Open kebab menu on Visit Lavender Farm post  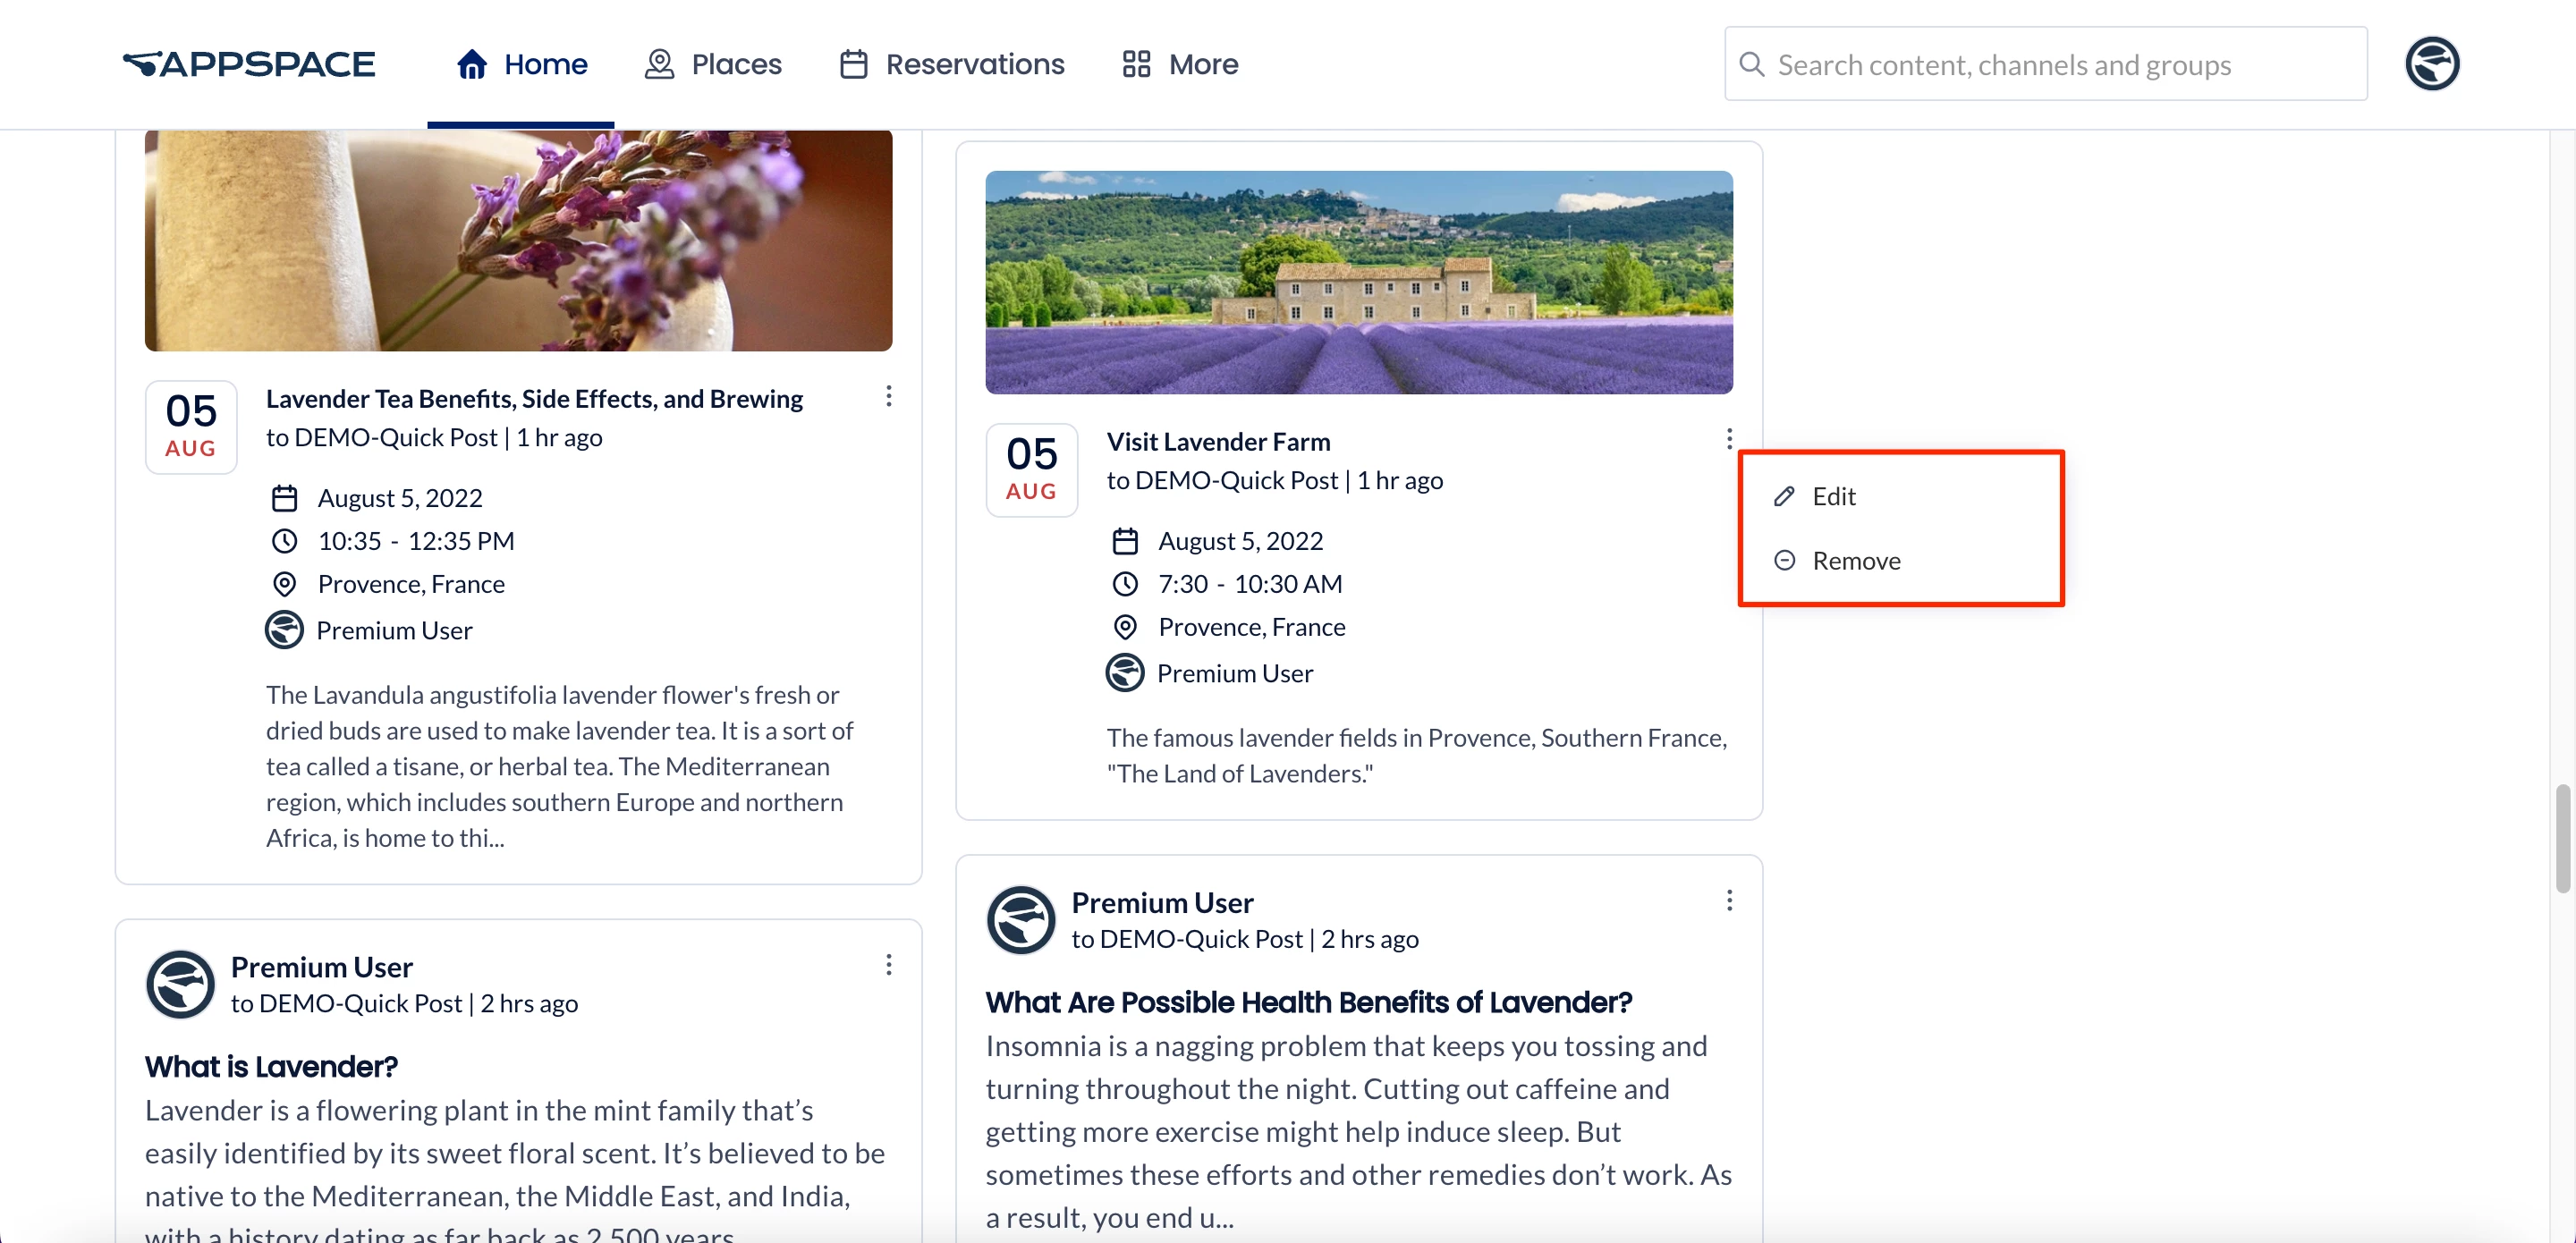tap(1728, 439)
